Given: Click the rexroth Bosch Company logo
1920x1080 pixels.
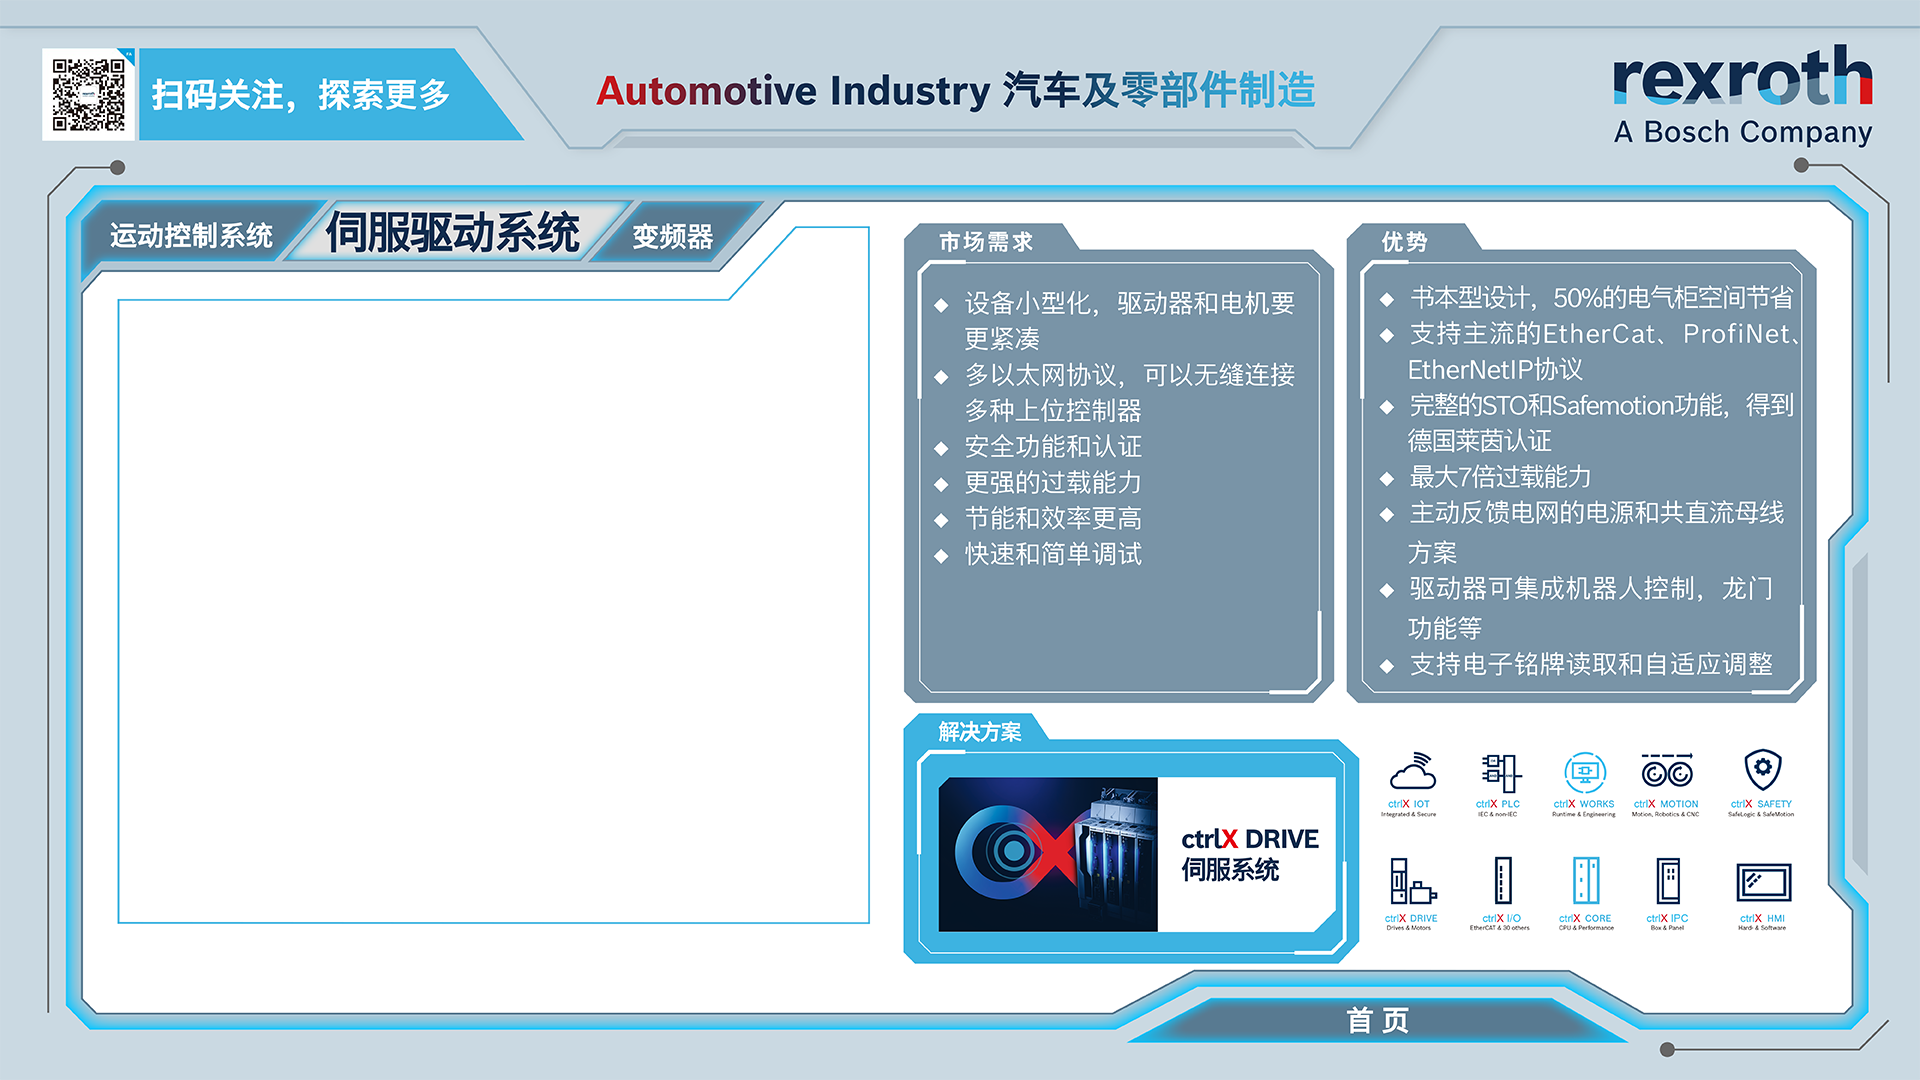Looking at the screenshot, I should [x=1742, y=95].
